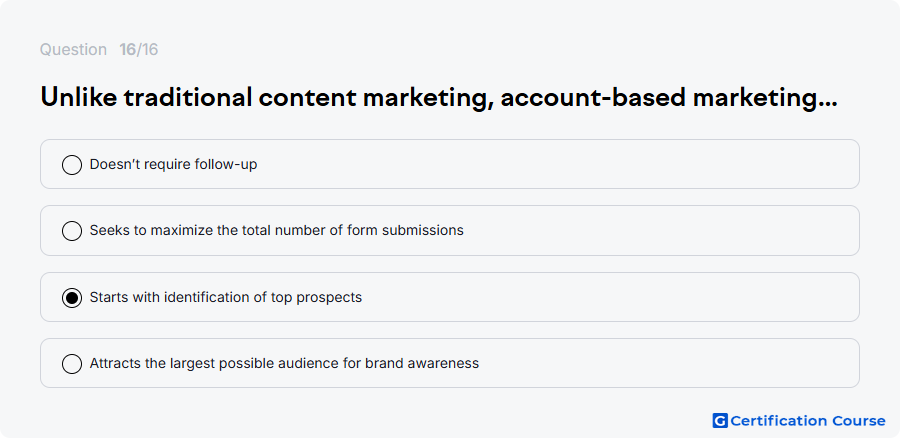
Task: Click the "Seeks to maximize the total number" text
Action: 199,230
